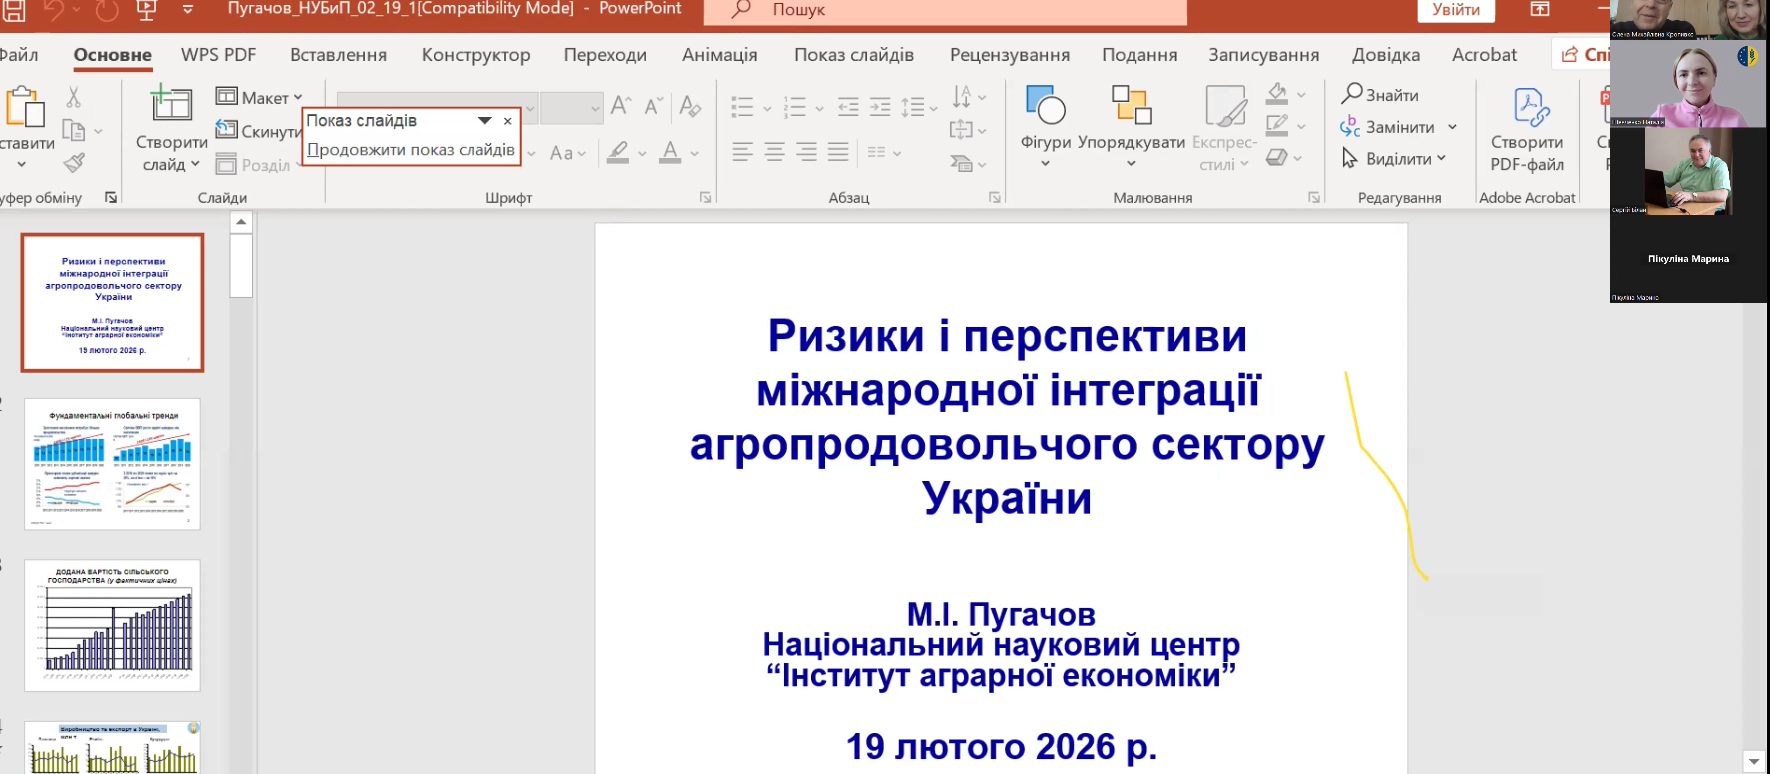Image resolution: width=1770 pixels, height=774 pixels.
Task: Click the Clear All Formatting icon
Action: (x=689, y=105)
